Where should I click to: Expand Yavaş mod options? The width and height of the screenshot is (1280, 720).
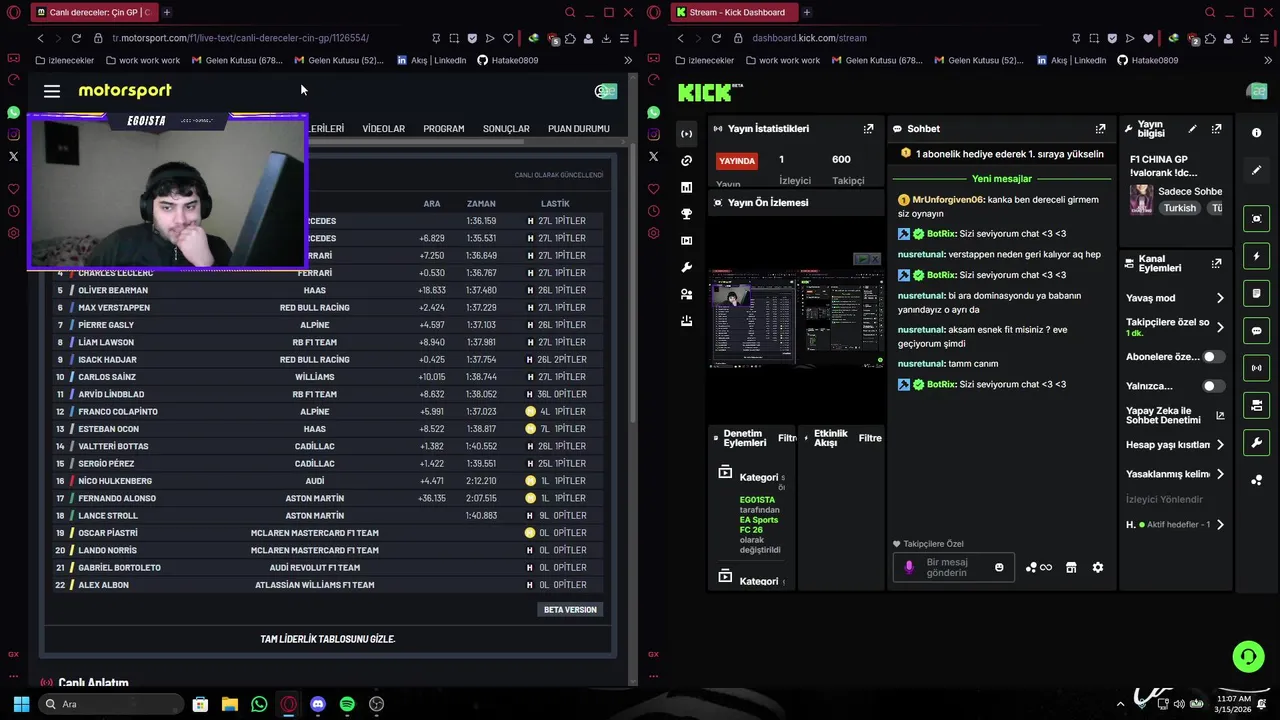(1220, 298)
